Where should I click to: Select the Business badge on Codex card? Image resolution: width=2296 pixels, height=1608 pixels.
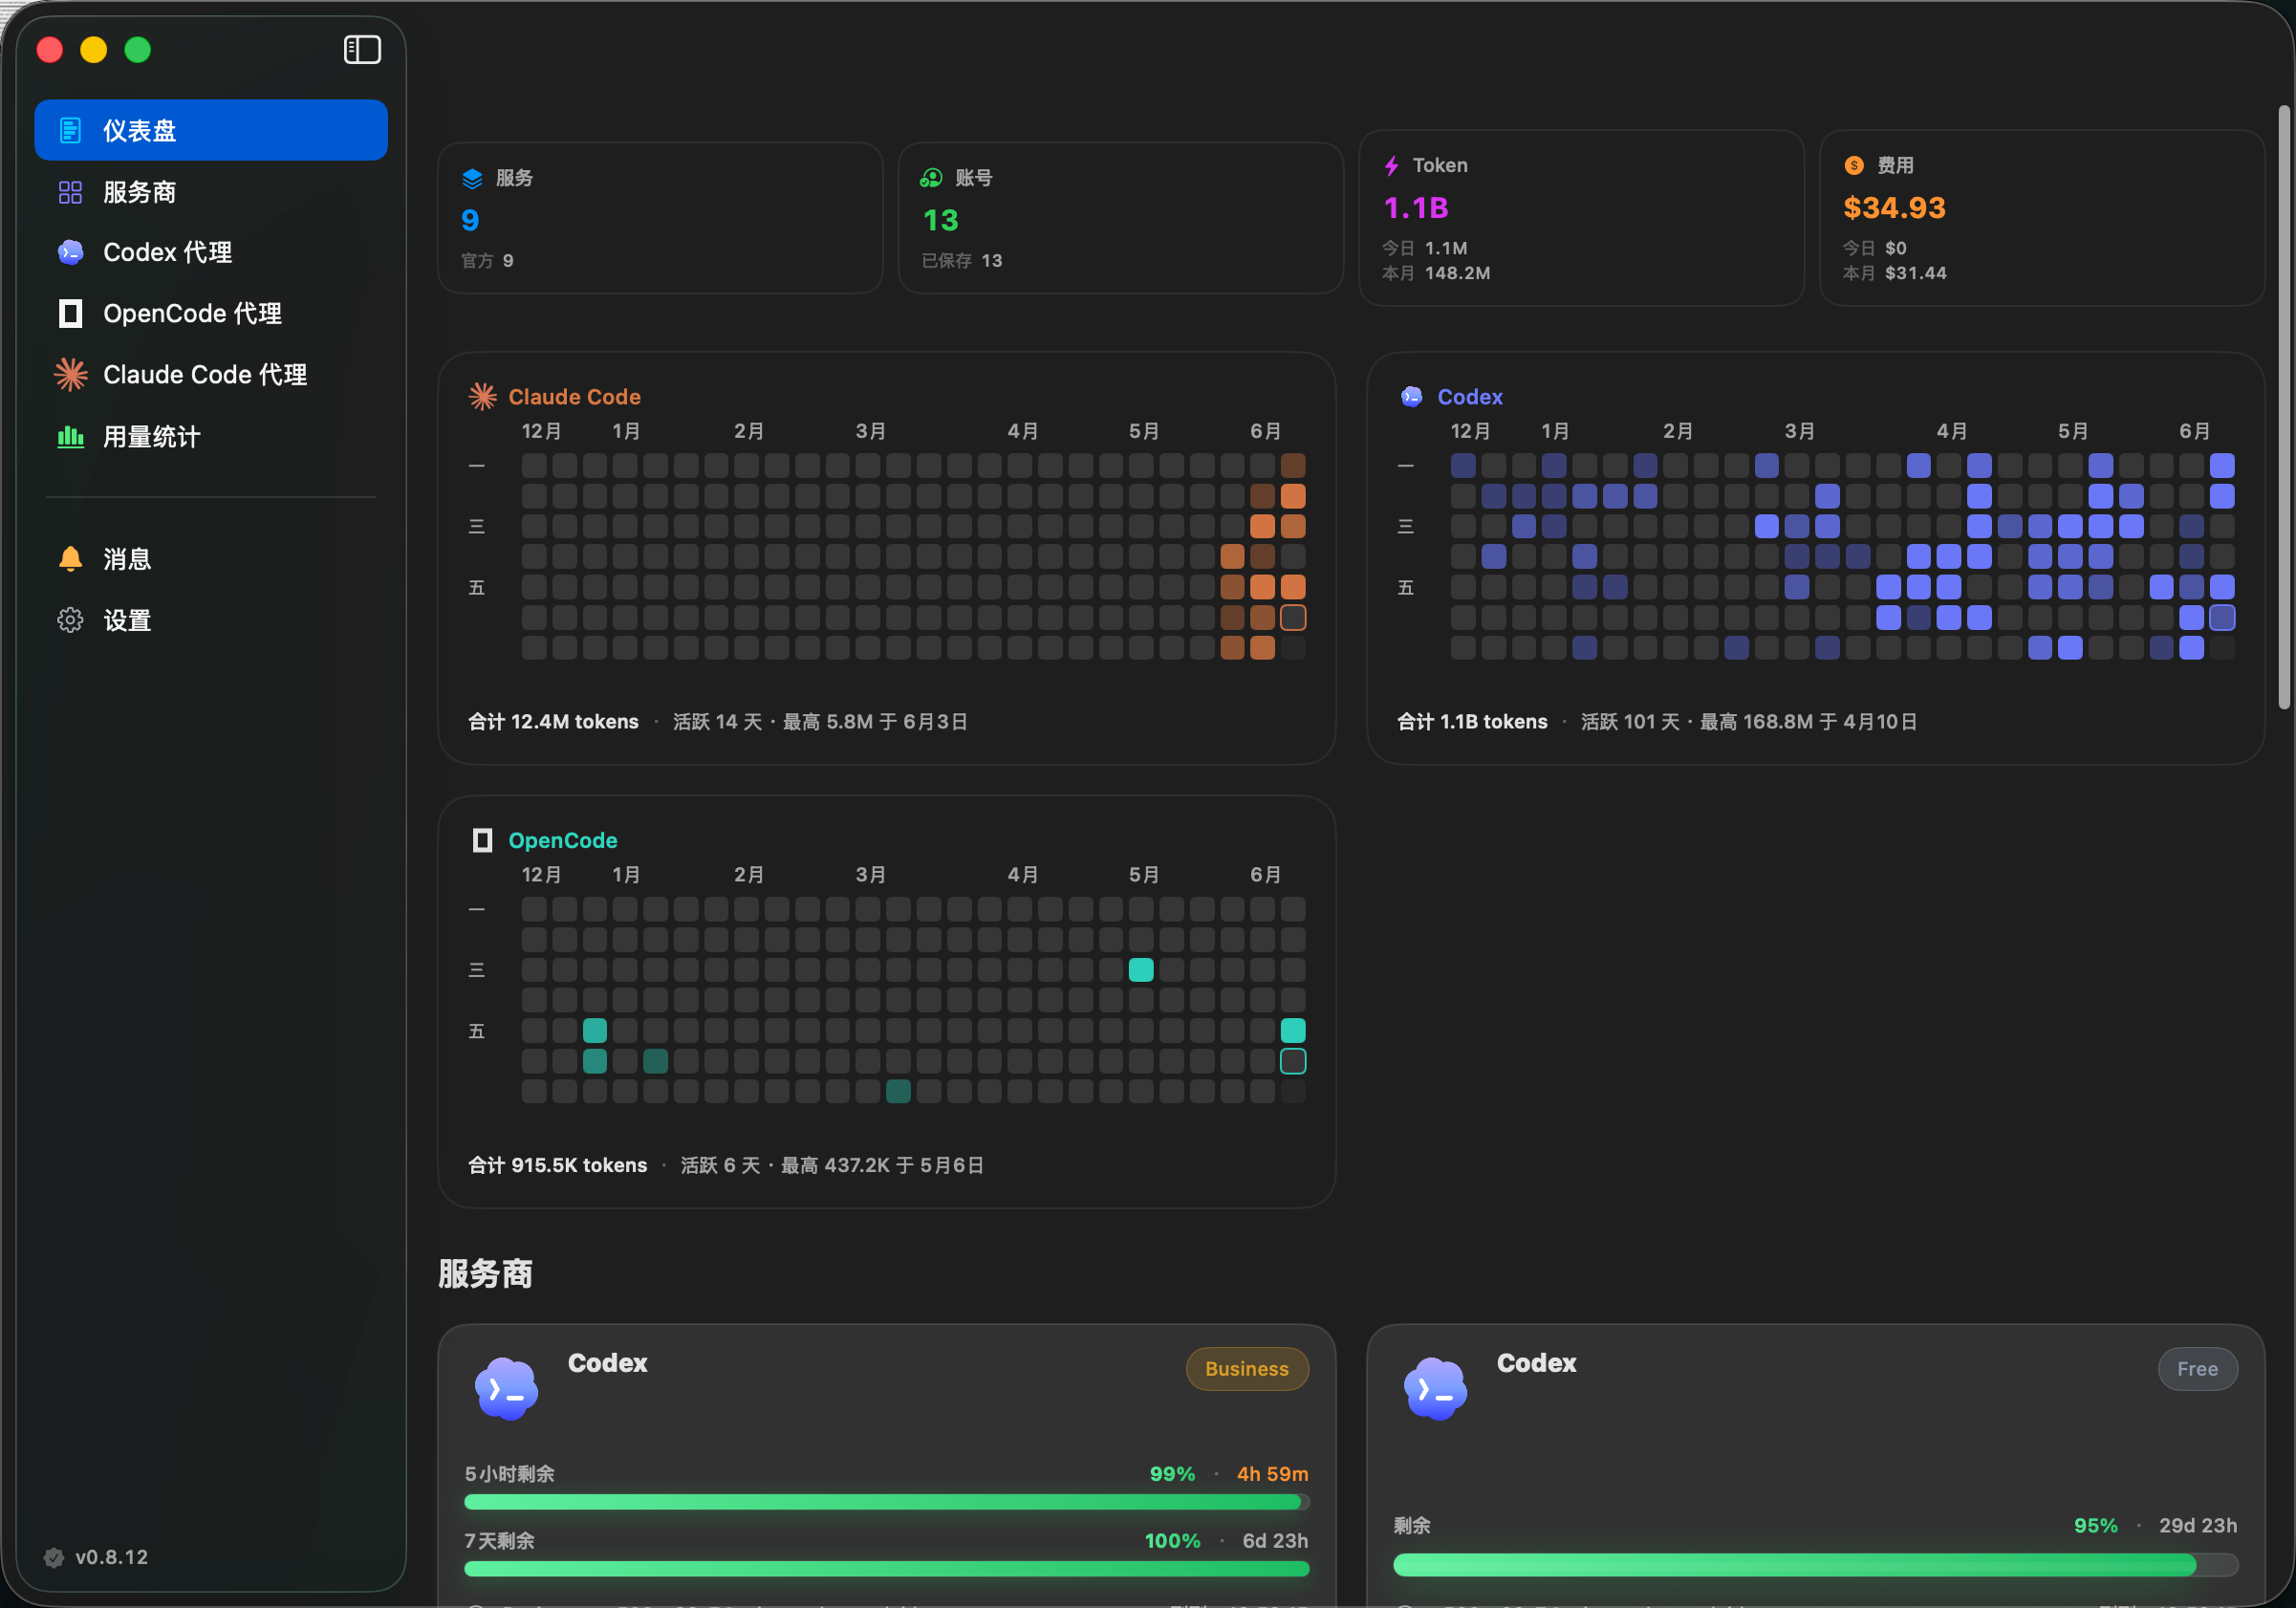tap(1247, 1369)
